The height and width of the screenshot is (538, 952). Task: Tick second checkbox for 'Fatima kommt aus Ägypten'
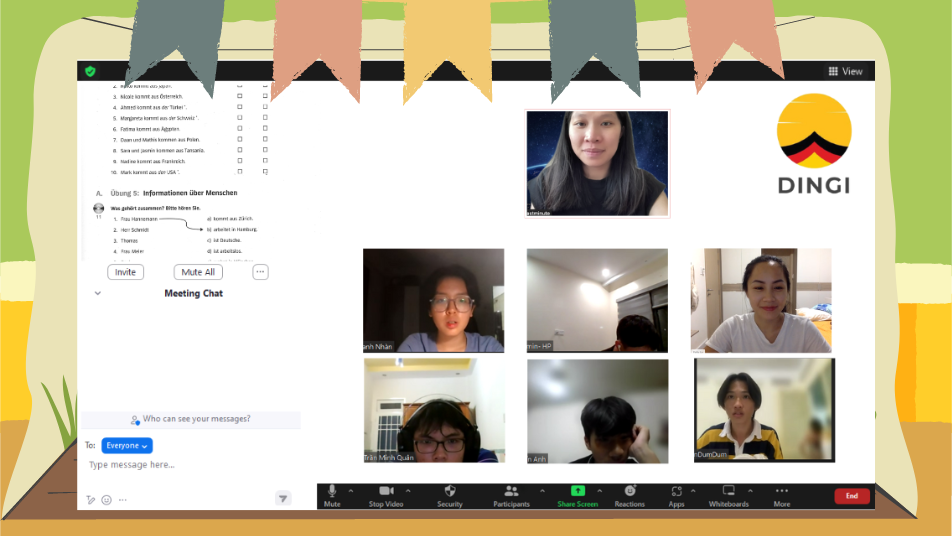(265, 128)
